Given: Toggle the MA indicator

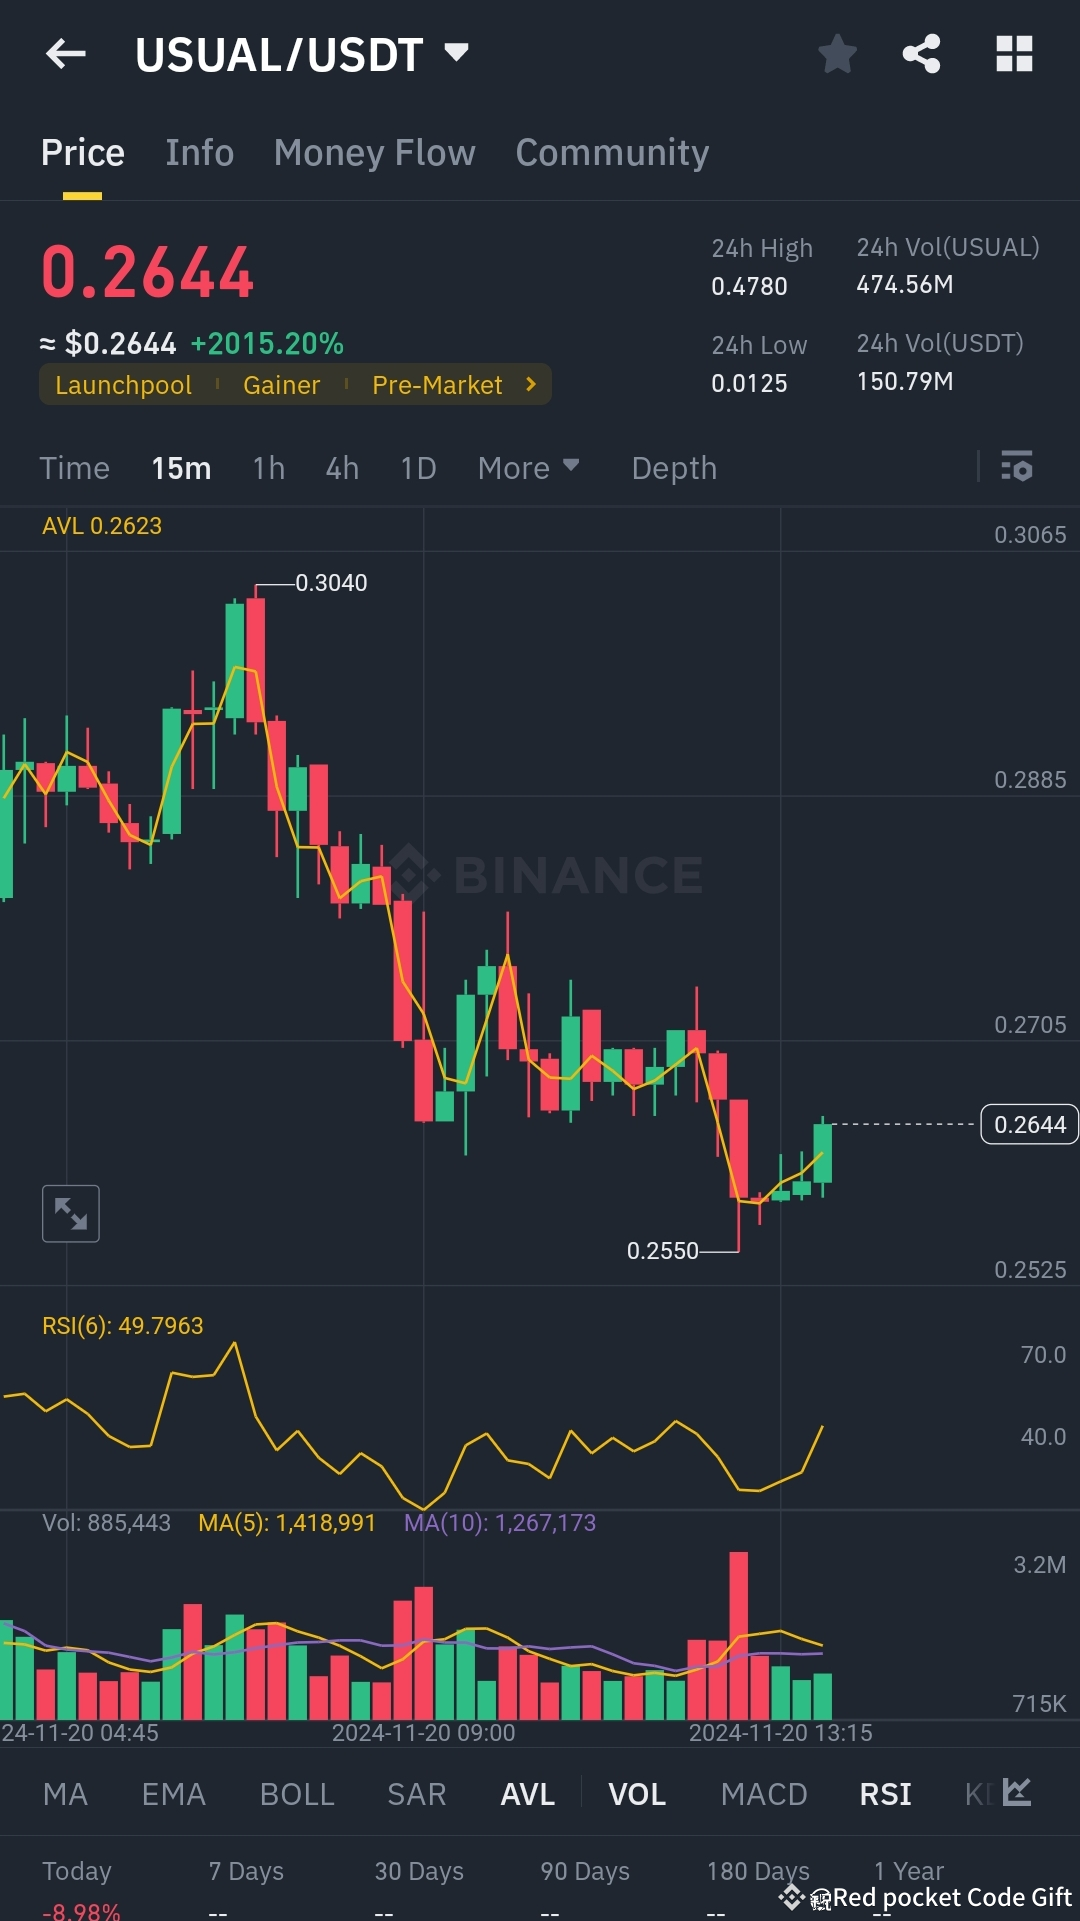Looking at the screenshot, I should [x=65, y=1794].
